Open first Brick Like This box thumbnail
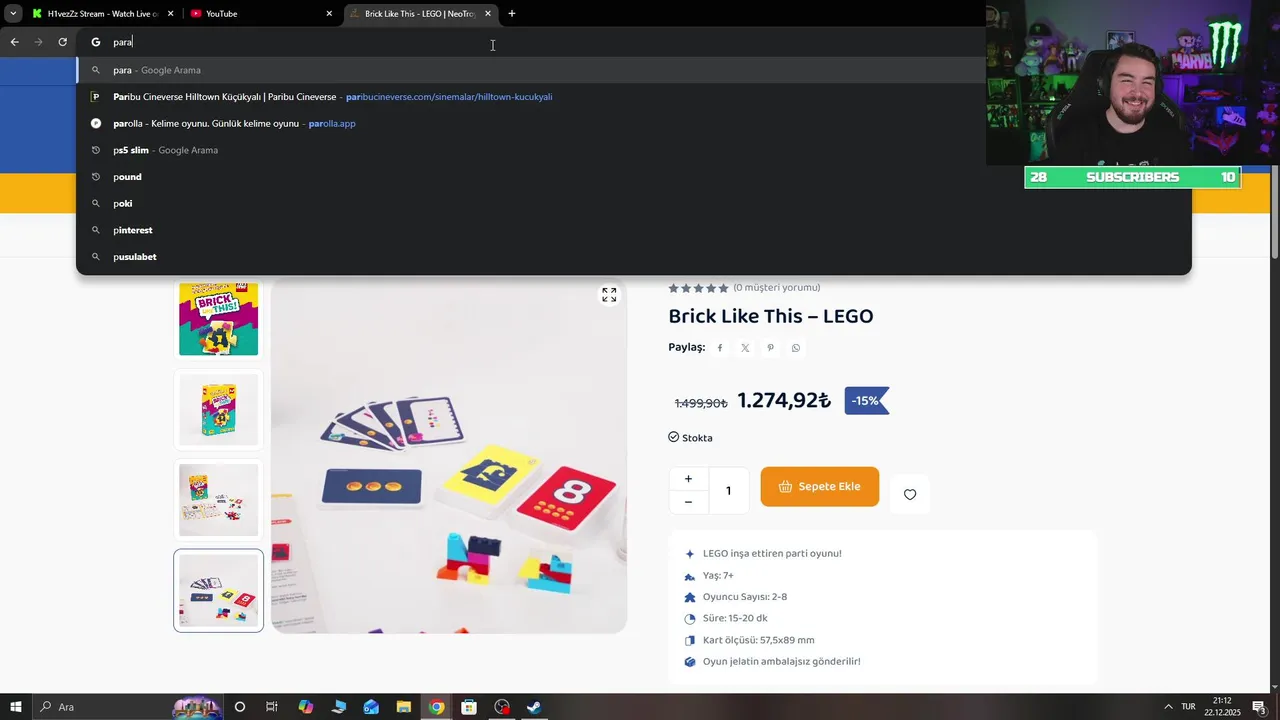This screenshot has height=720, width=1280. (x=219, y=318)
